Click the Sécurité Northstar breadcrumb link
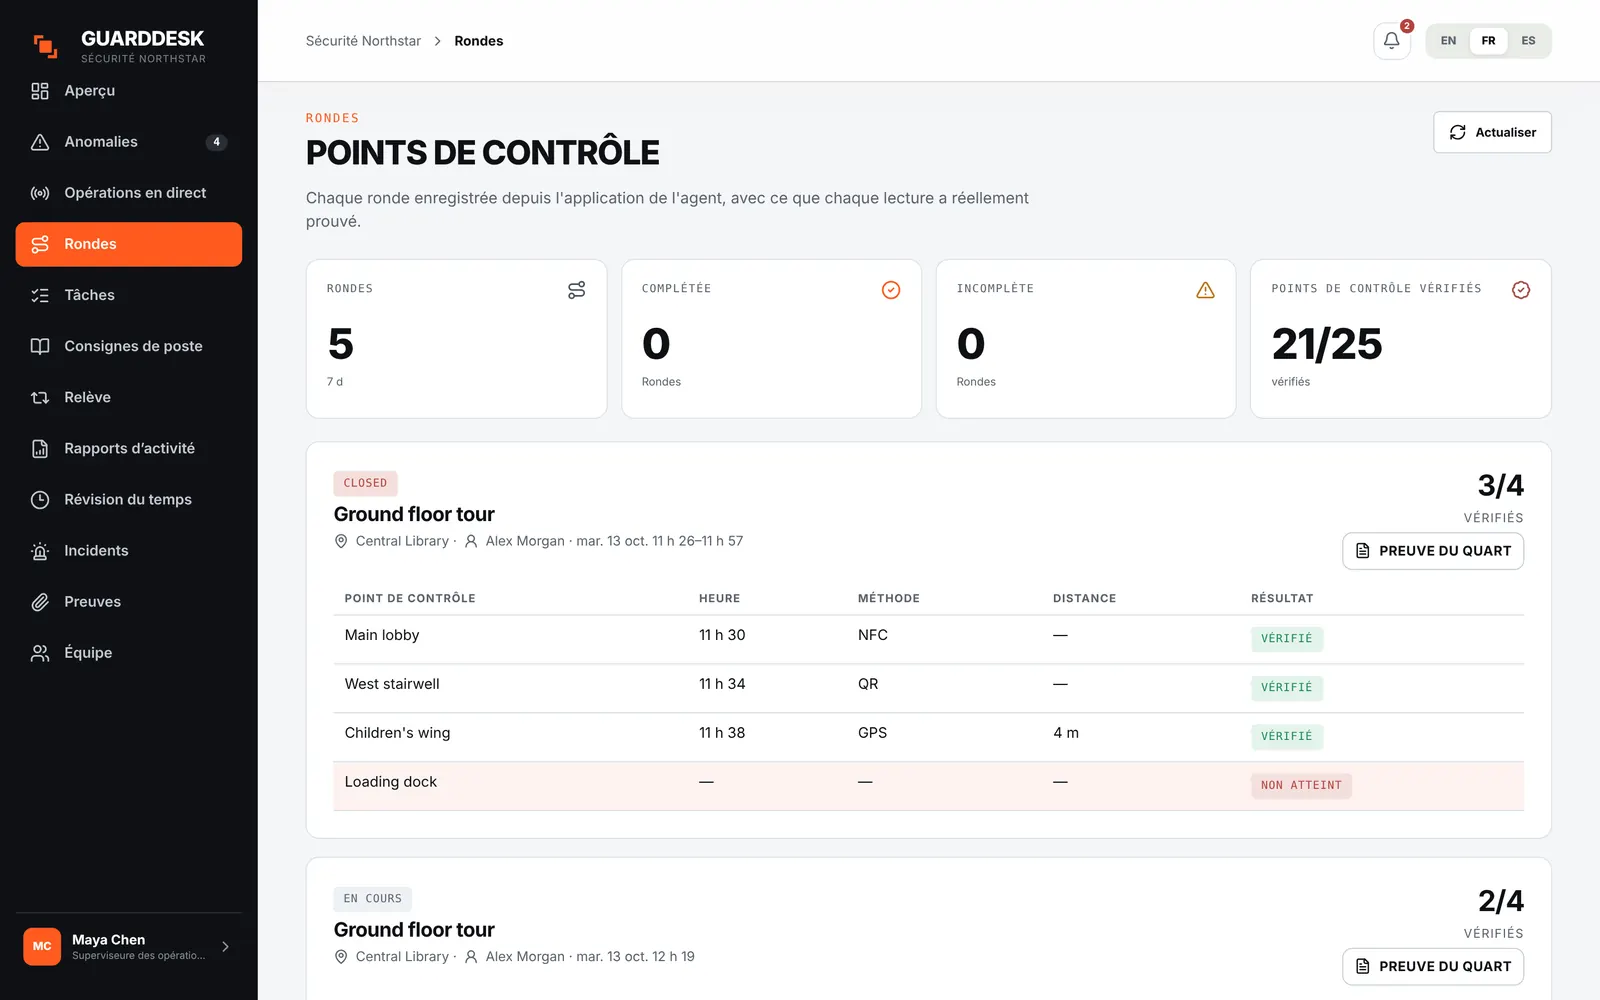 tap(363, 41)
